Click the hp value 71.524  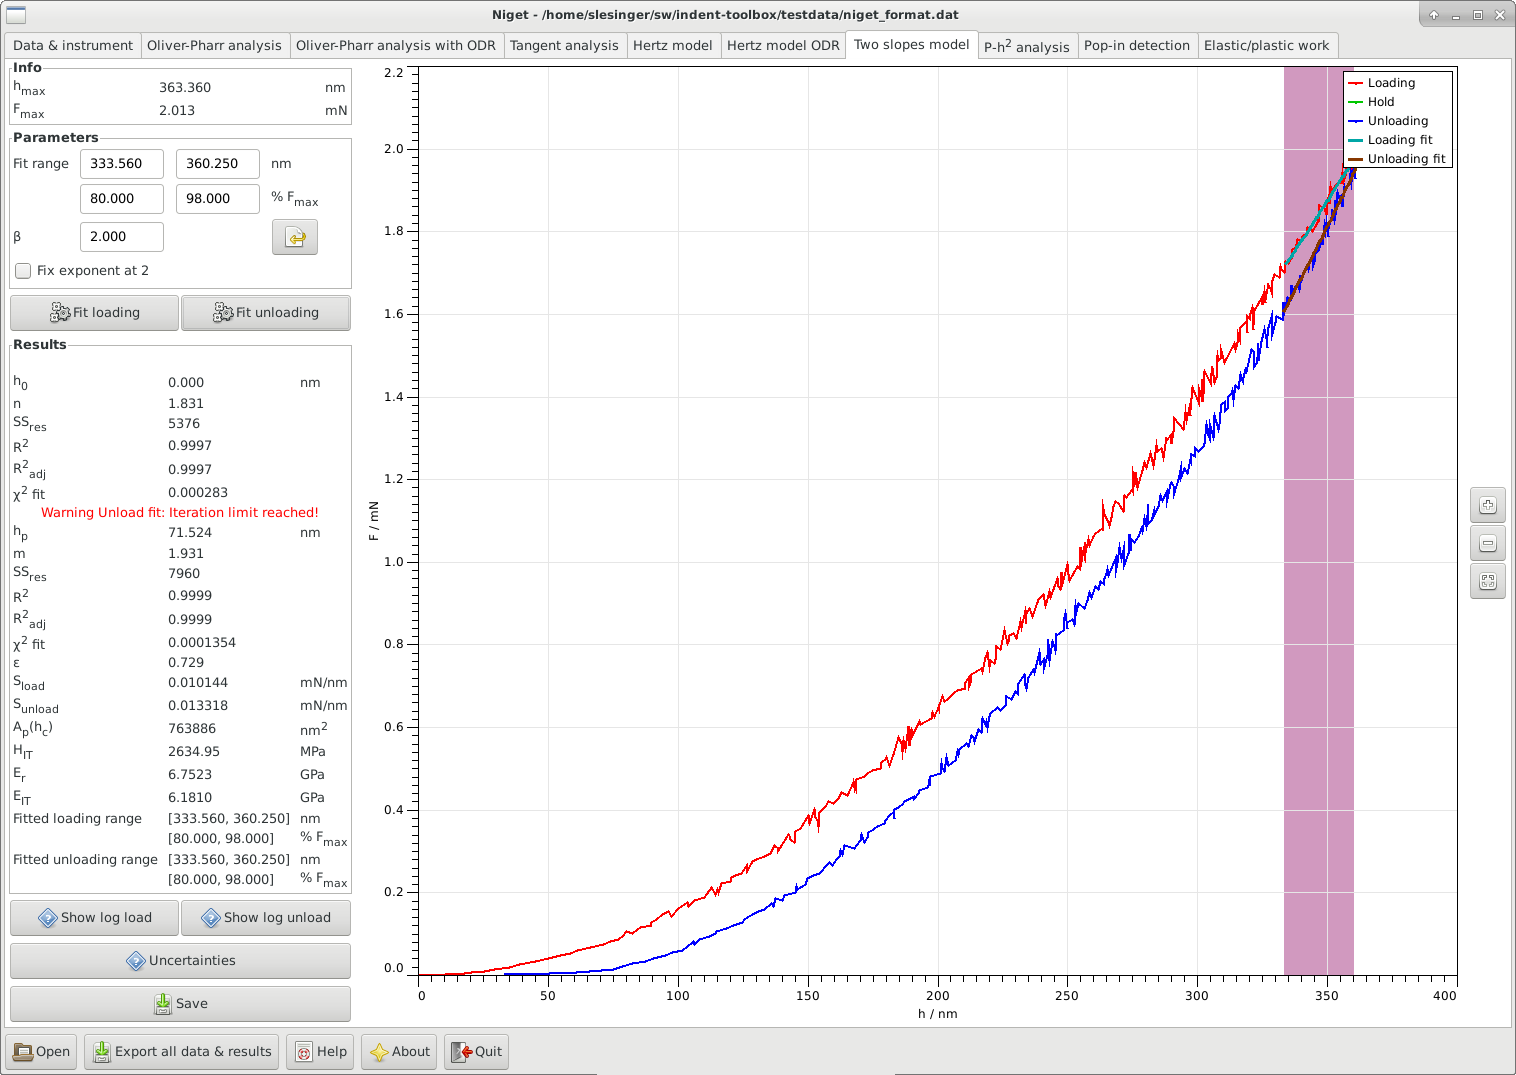pyautogui.click(x=190, y=533)
